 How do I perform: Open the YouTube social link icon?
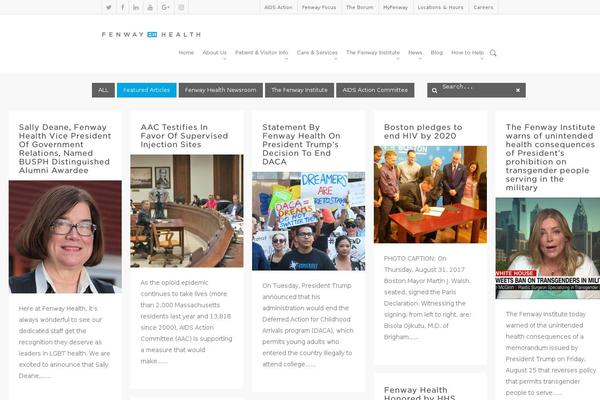[150, 7]
